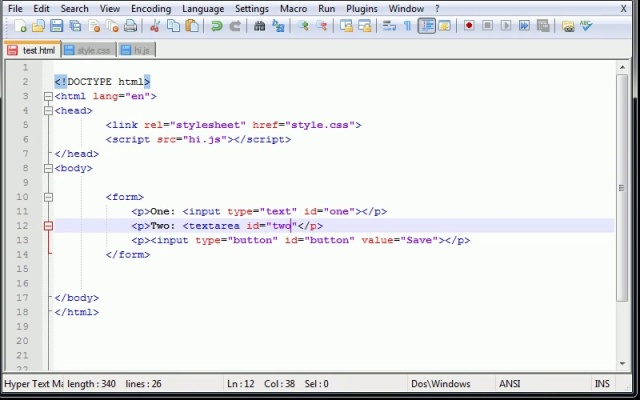Click the Open file folder icon
Screen dimensions: 640x400
pyautogui.click(x=38, y=26)
